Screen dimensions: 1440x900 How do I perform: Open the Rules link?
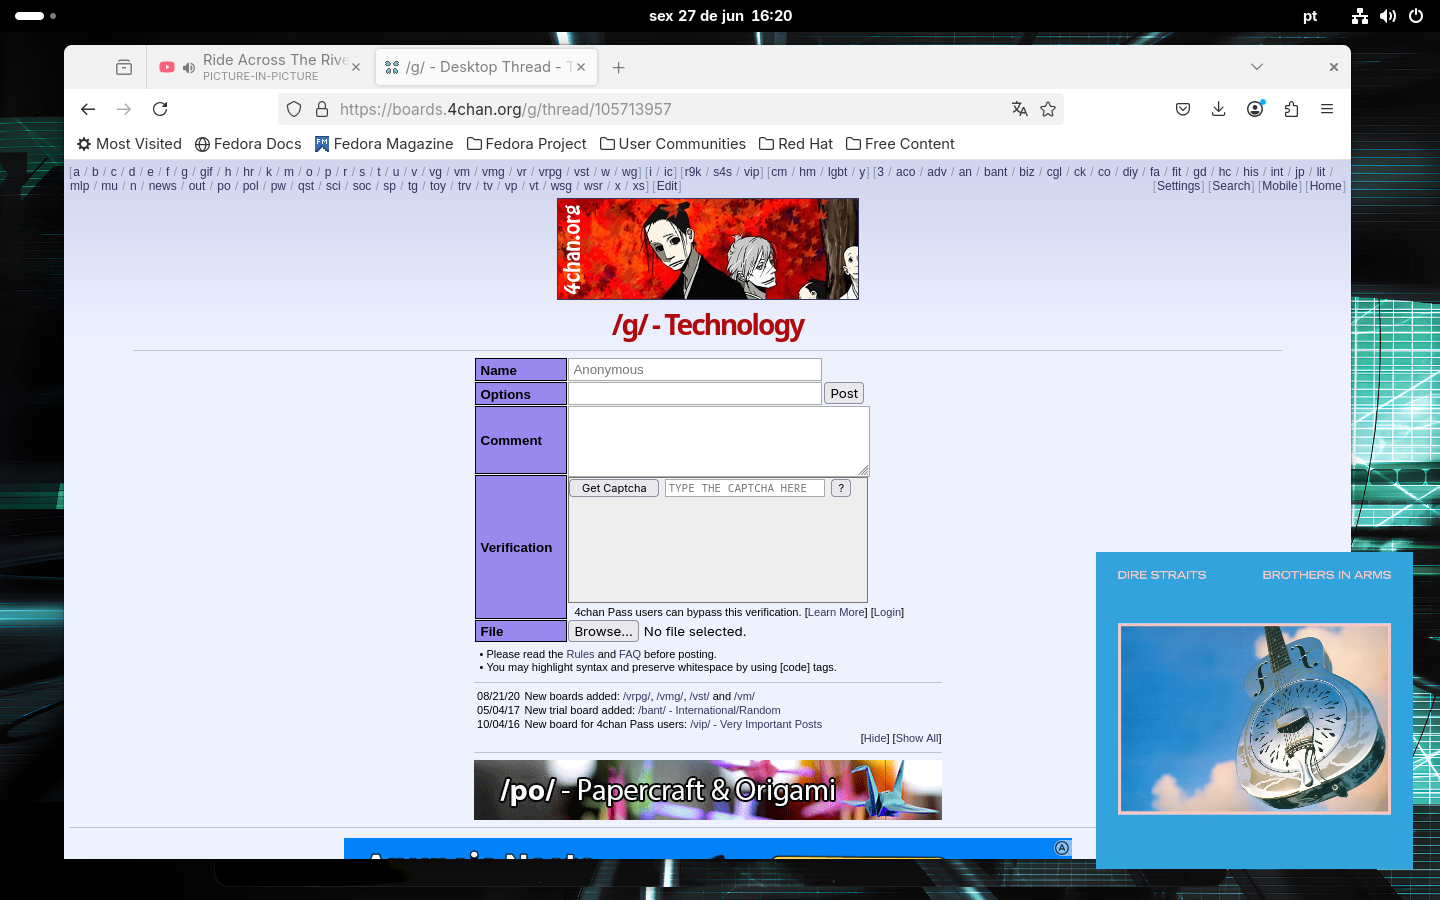coord(580,654)
